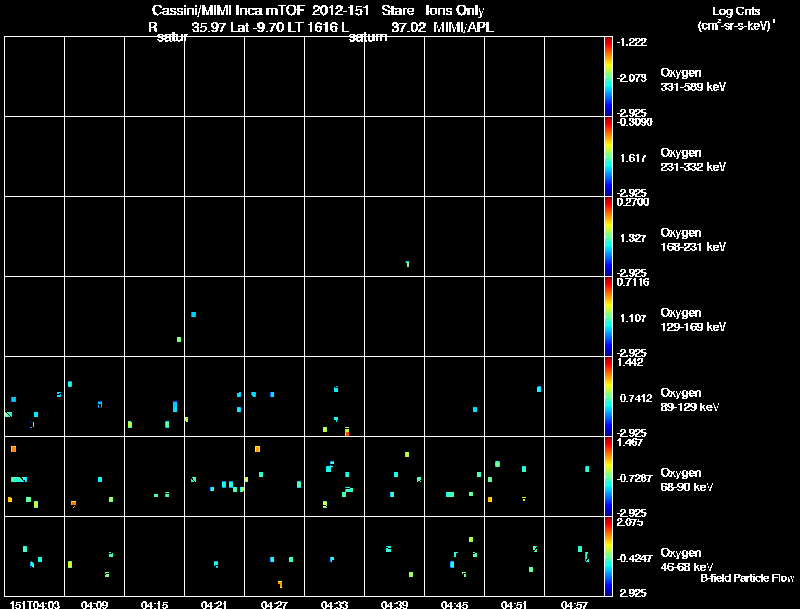Click the 04:27 time axis label

[x=274, y=604]
